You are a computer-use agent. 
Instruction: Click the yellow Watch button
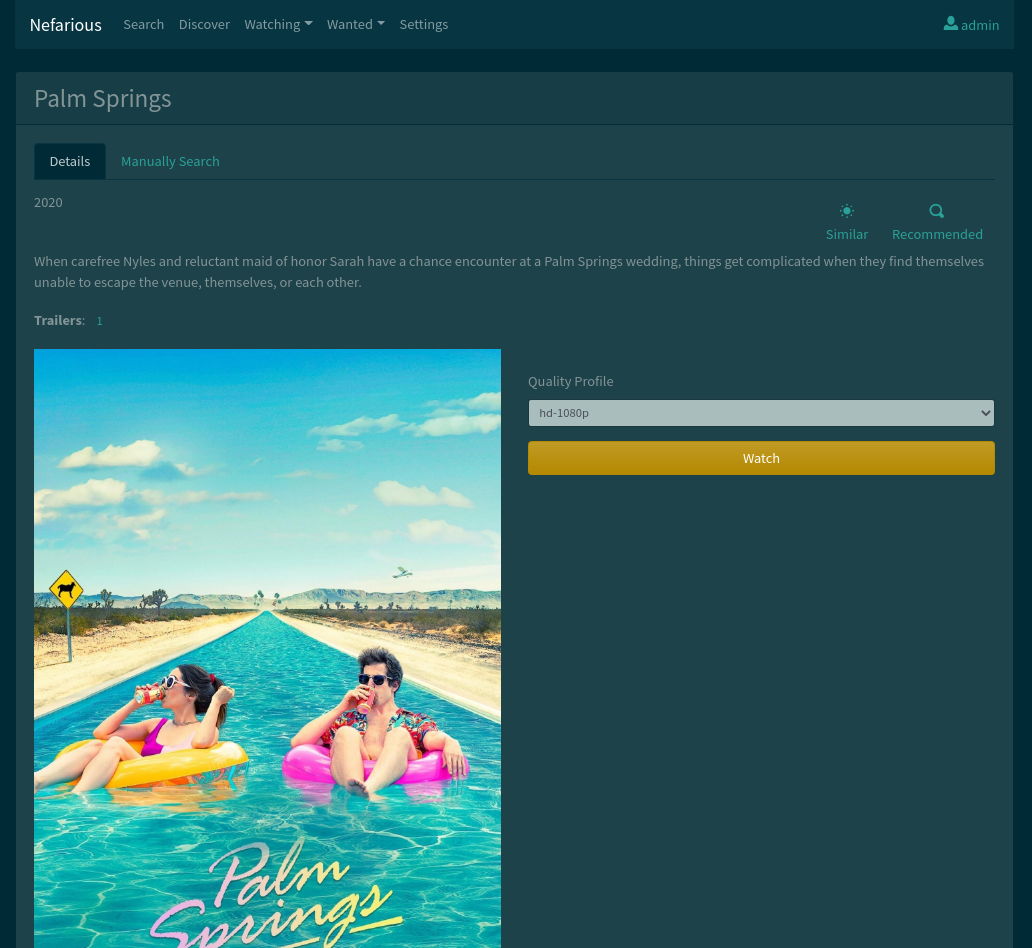[761, 458]
